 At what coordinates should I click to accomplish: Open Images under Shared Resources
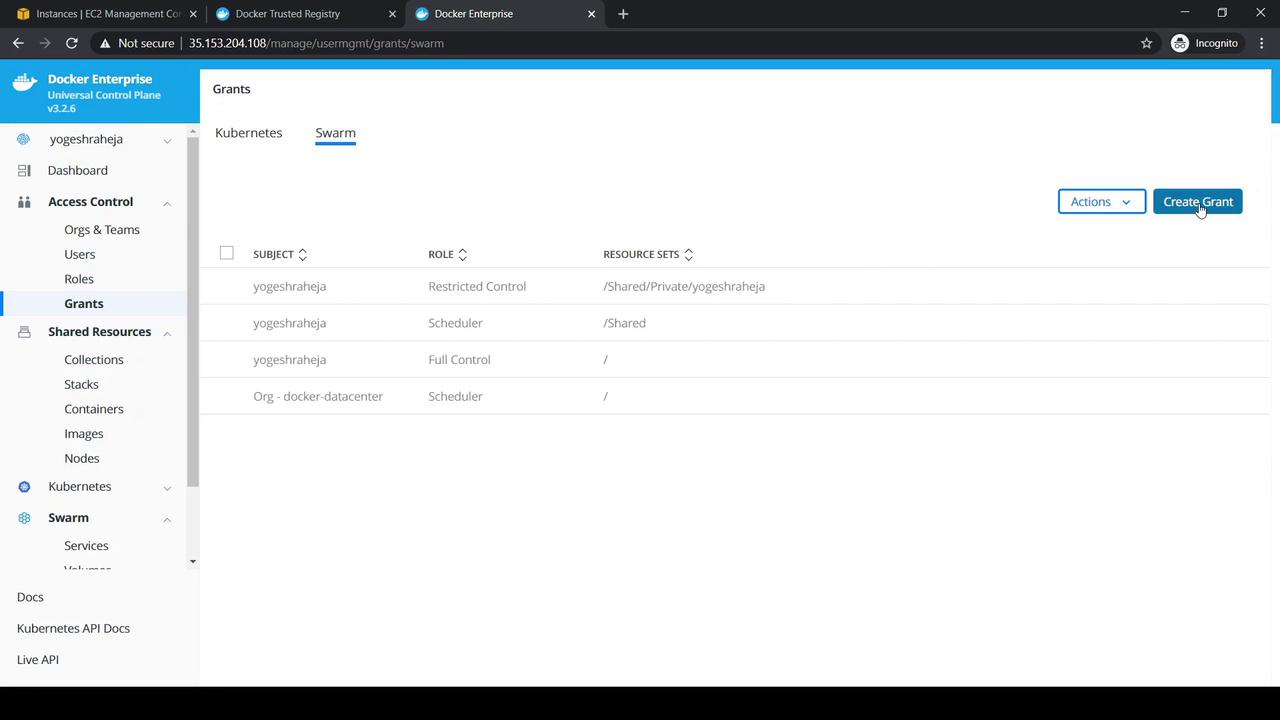pos(84,434)
